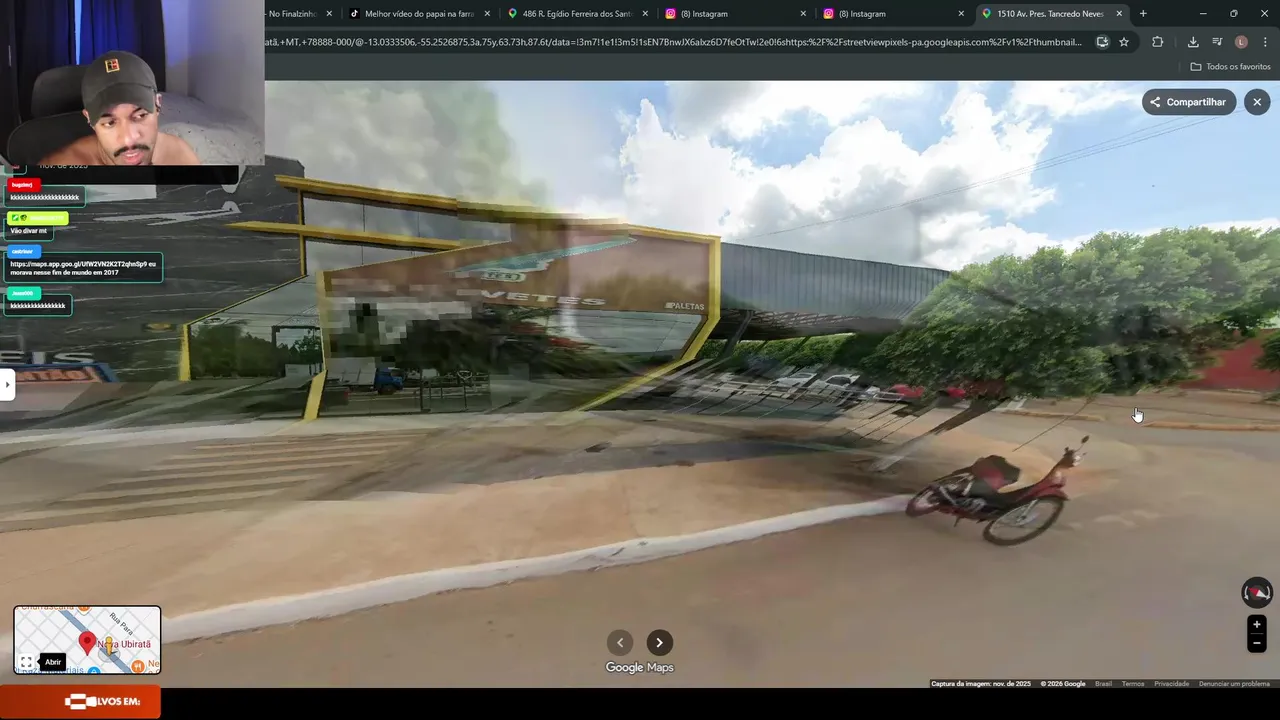Click the Chrome profile avatar
The image size is (1280, 720).
point(1241,42)
